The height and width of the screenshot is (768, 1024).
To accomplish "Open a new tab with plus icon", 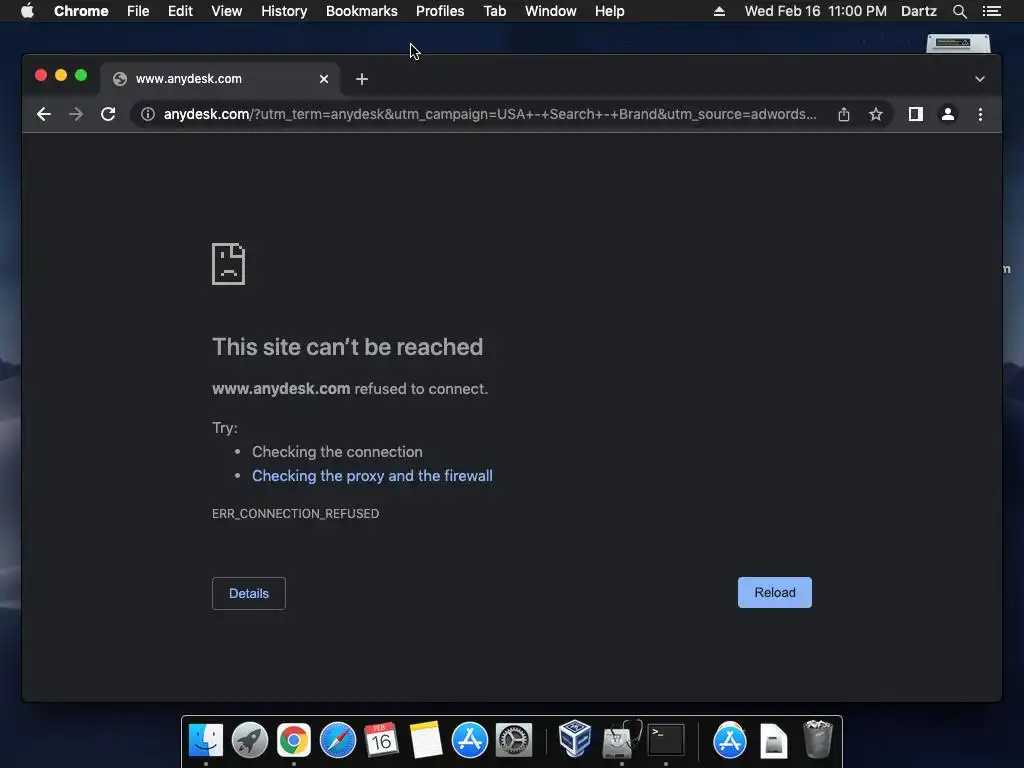I will click(x=362, y=79).
